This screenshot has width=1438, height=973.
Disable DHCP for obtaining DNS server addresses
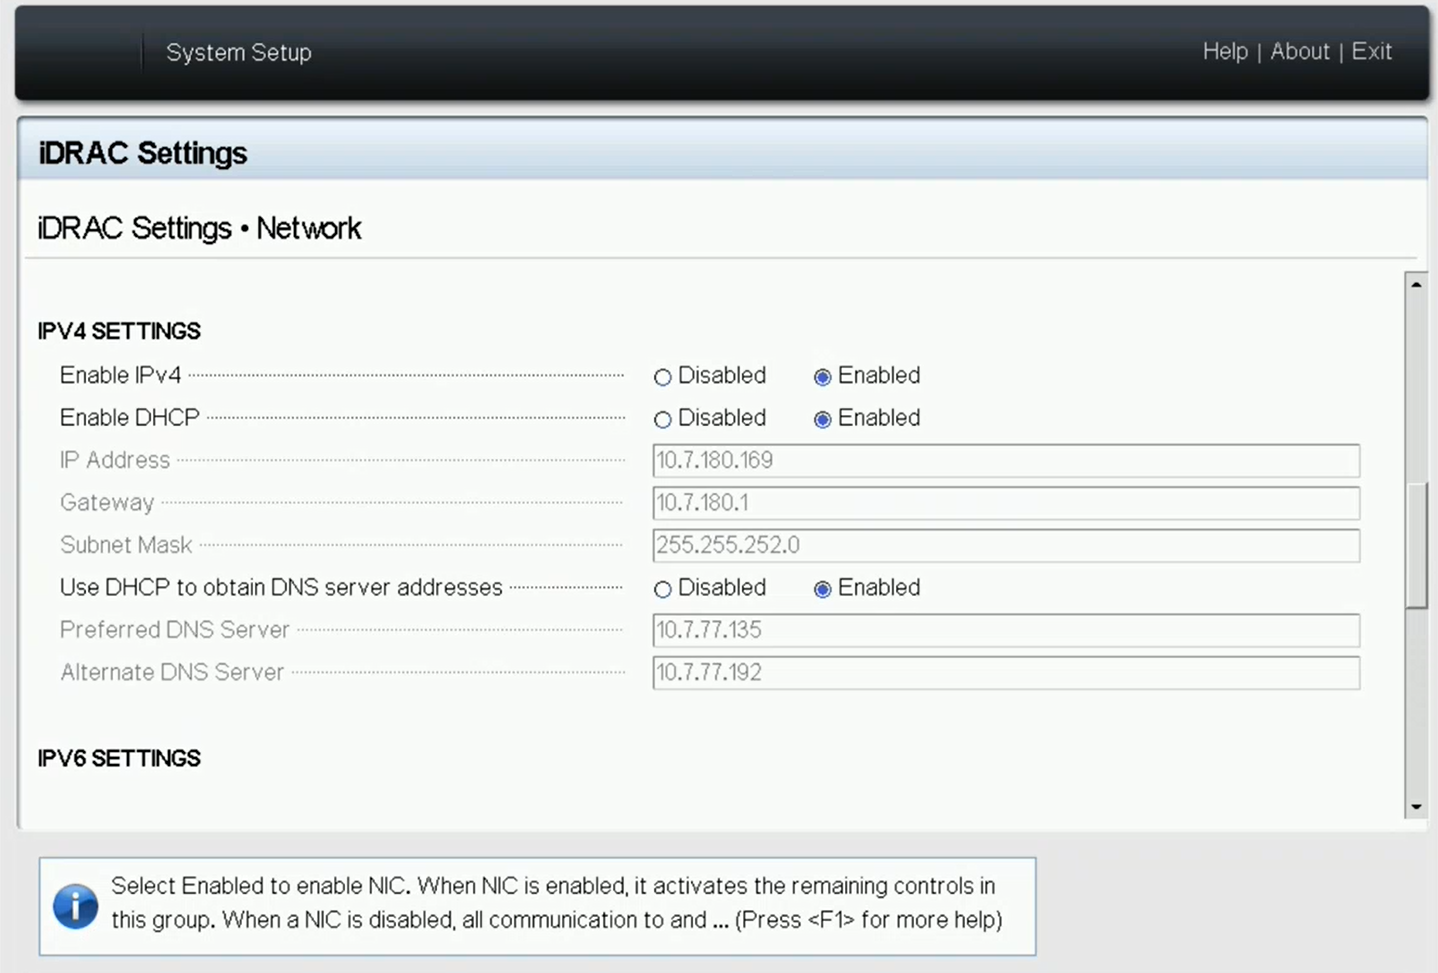pos(662,589)
